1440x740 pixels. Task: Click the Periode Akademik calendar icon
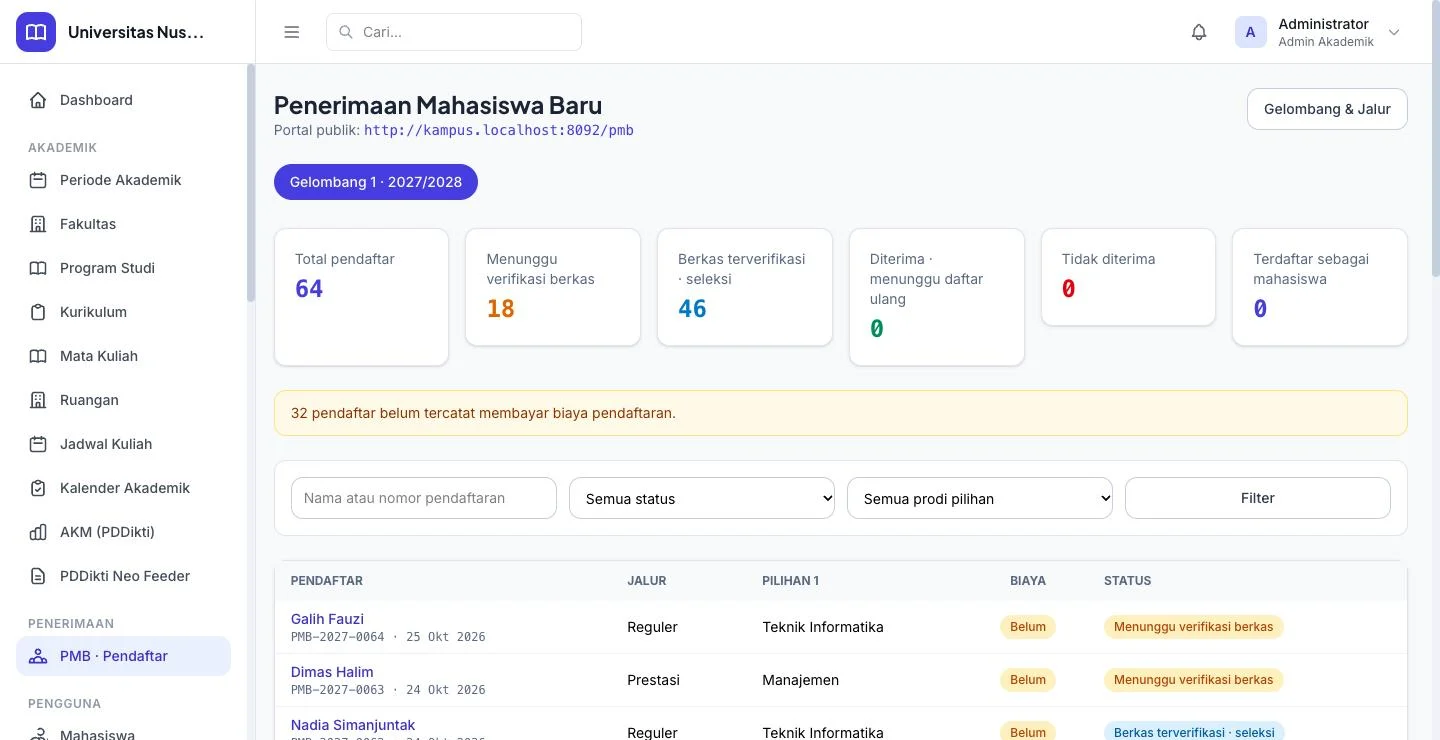pos(38,180)
